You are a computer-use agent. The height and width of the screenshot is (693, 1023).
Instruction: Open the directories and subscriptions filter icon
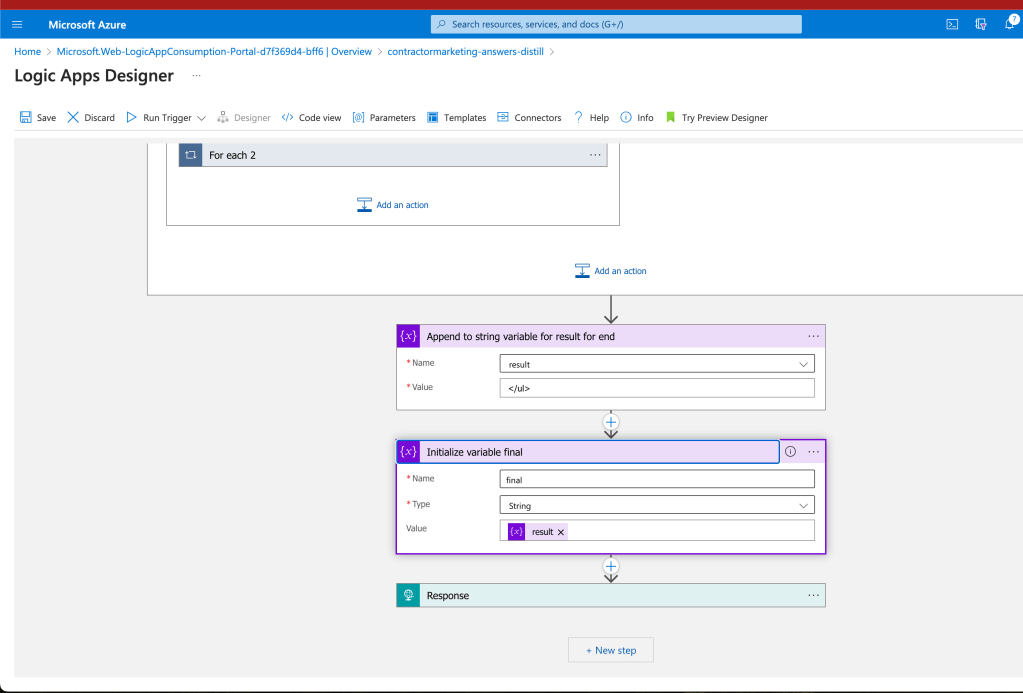(981, 24)
